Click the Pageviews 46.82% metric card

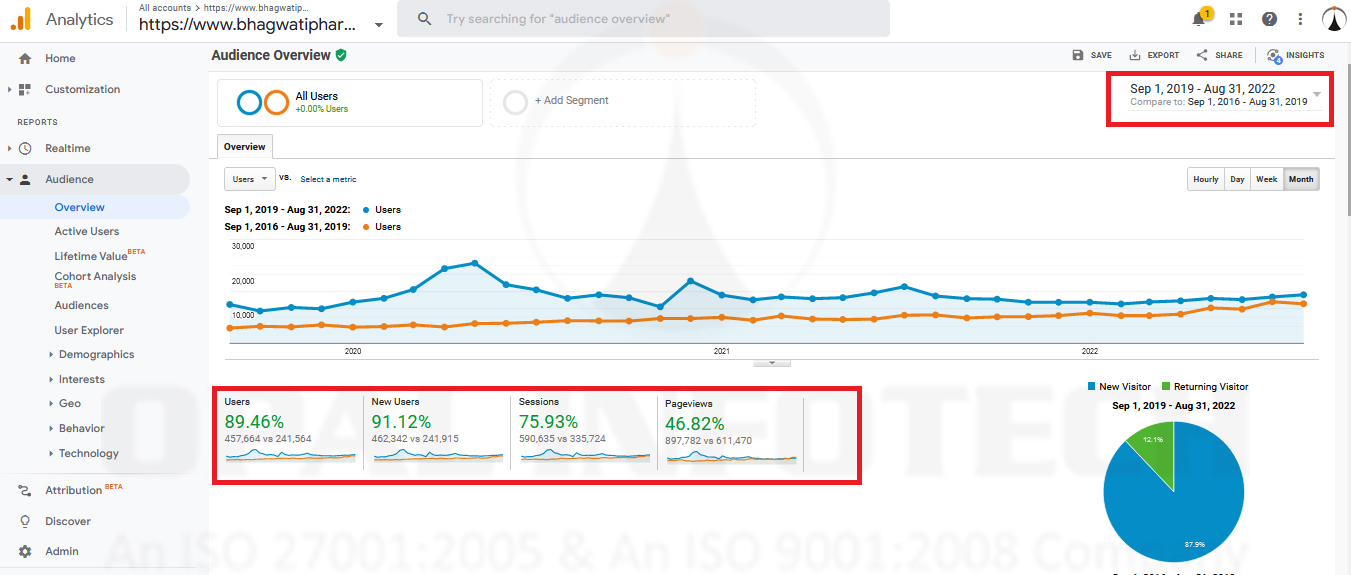point(731,432)
